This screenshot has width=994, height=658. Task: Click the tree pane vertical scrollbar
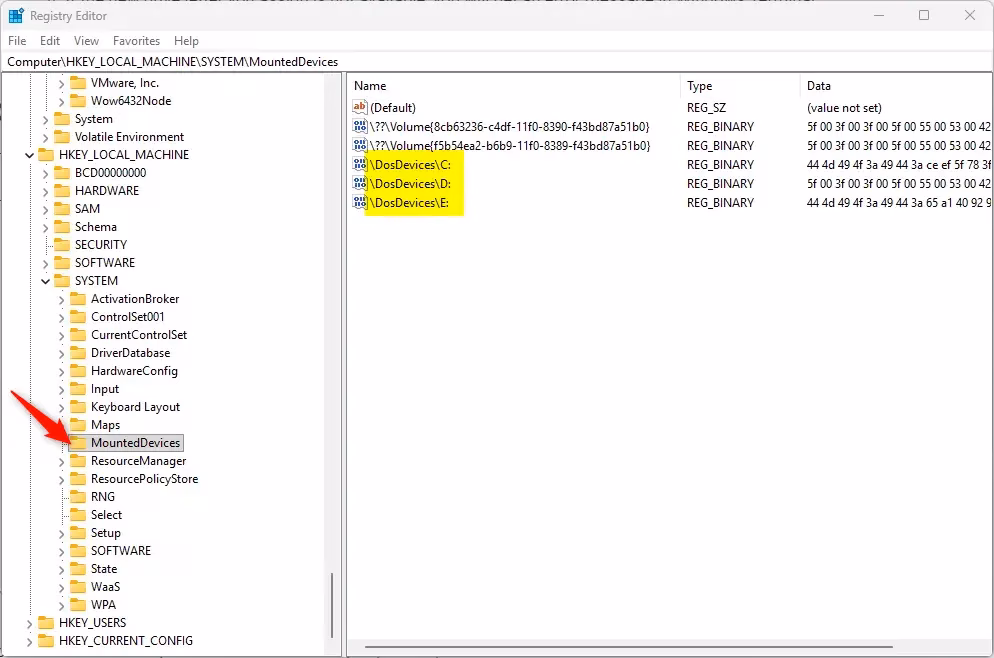click(x=331, y=598)
